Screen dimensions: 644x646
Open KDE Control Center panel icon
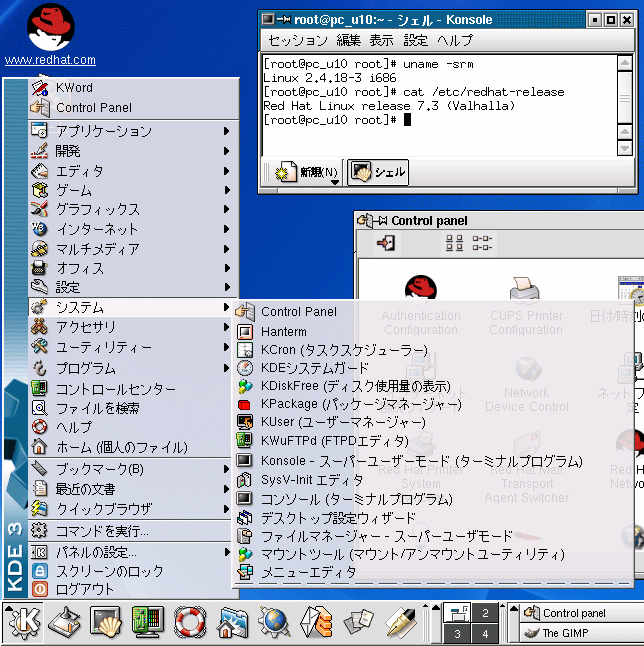click(x=148, y=621)
